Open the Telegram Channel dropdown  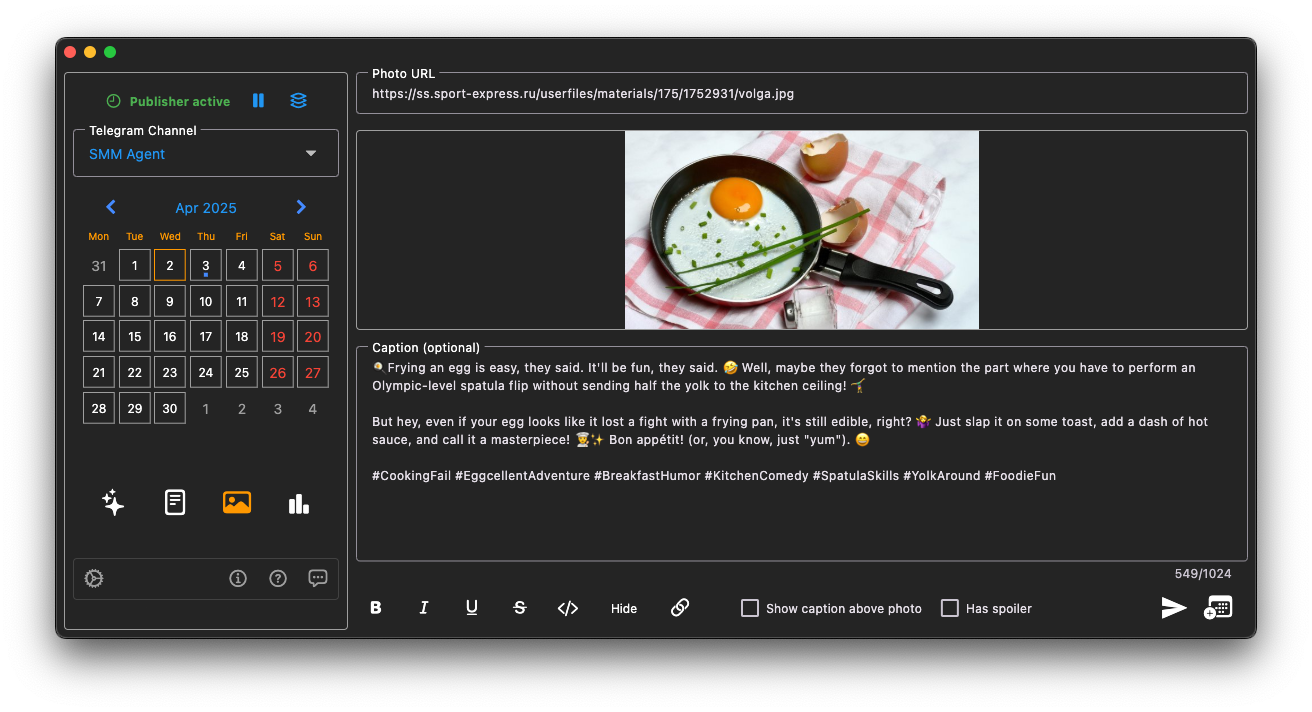[x=206, y=154]
